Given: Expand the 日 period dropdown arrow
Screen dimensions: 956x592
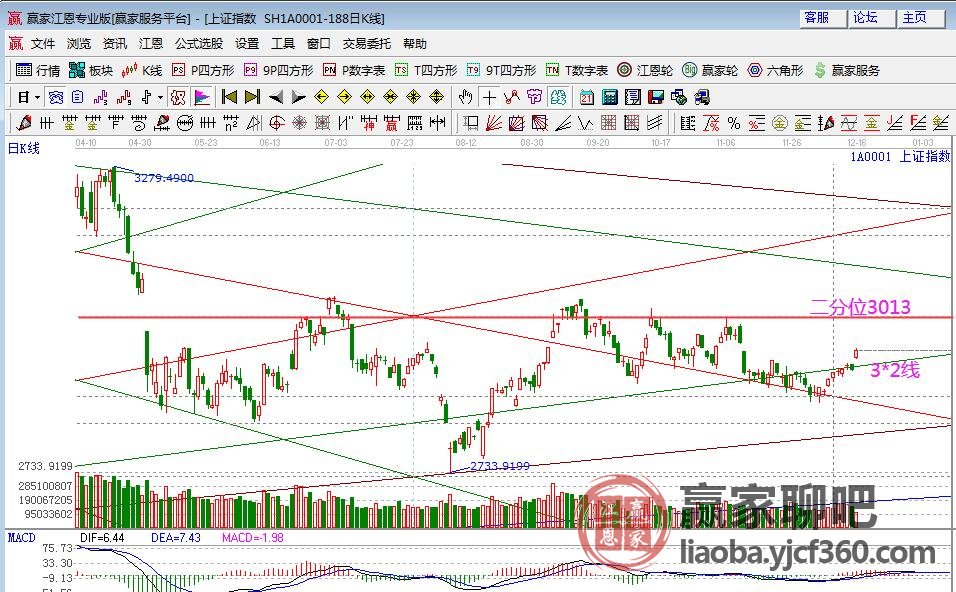Looking at the screenshot, I should (x=37, y=98).
